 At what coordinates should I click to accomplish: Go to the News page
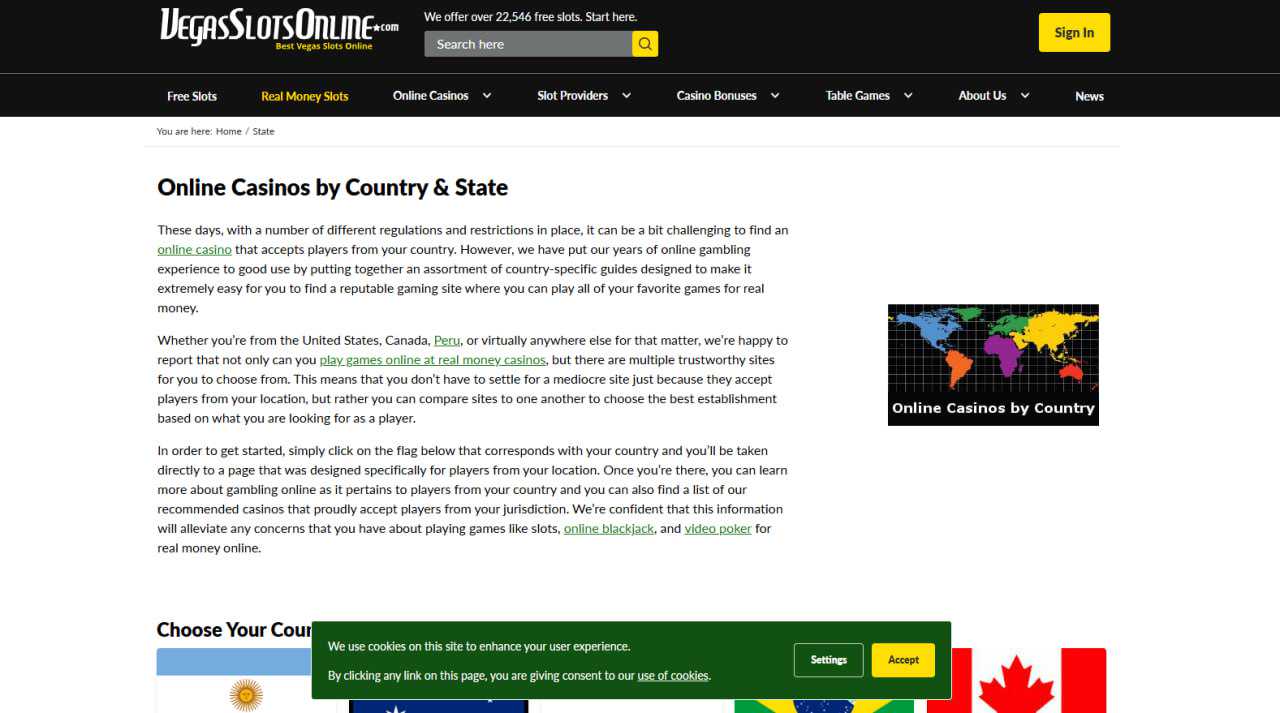tap(1090, 96)
